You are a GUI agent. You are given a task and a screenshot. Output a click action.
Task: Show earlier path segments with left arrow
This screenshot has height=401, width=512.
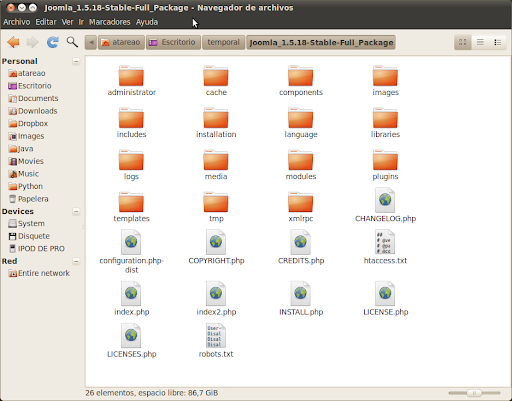[x=91, y=42]
